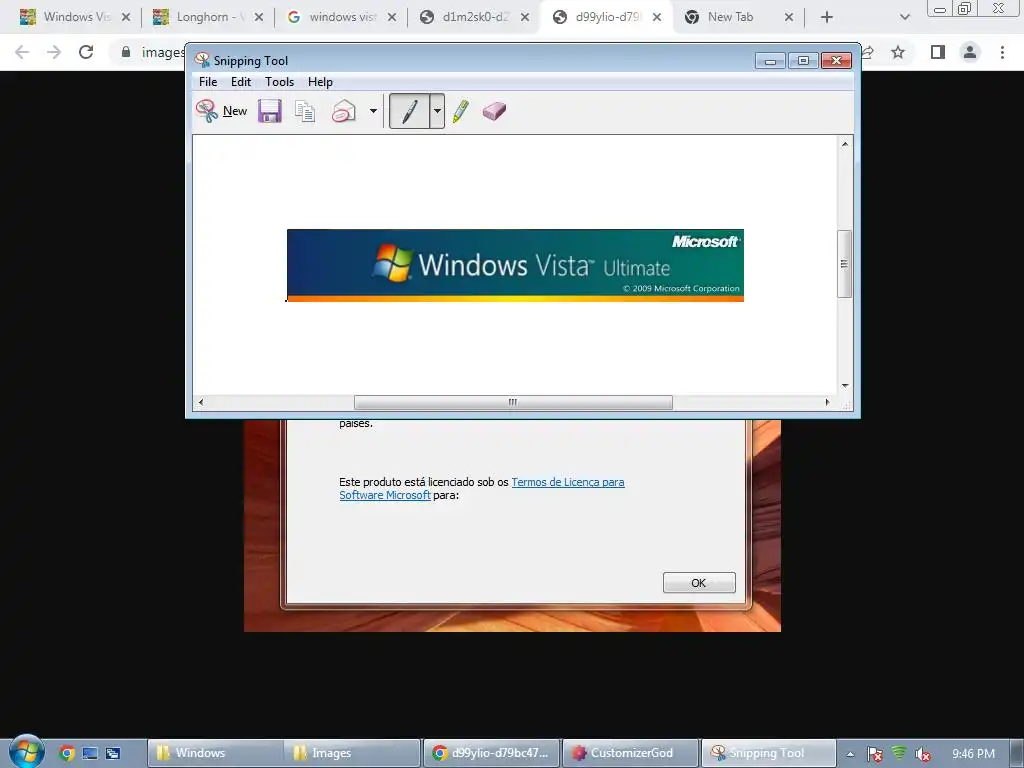Bookmark this page with the star
This screenshot has height=768, width=1024.
[898, 52]
